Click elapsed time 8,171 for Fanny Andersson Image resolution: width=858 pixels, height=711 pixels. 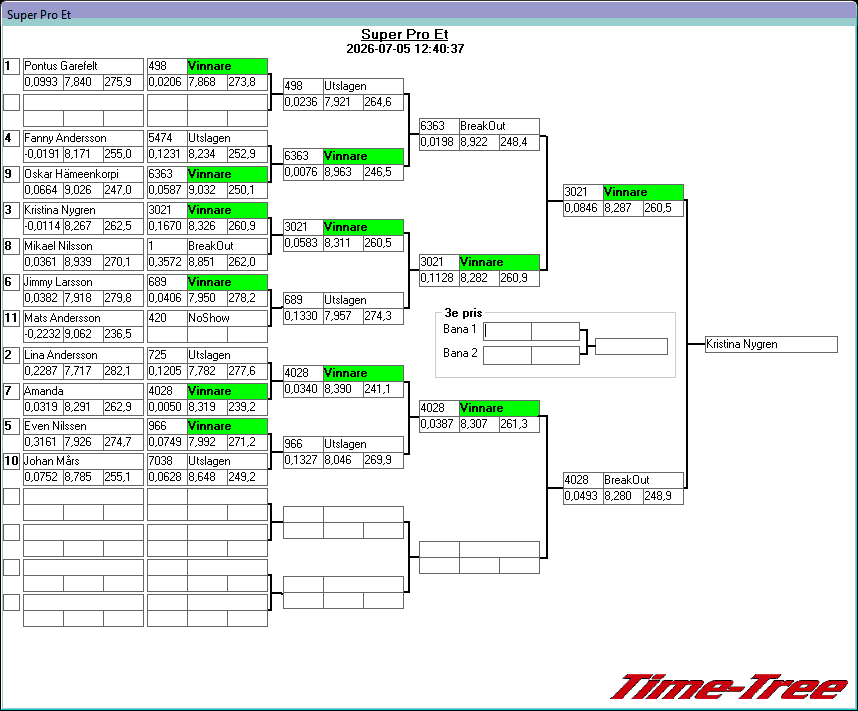(x=83, y=154)
